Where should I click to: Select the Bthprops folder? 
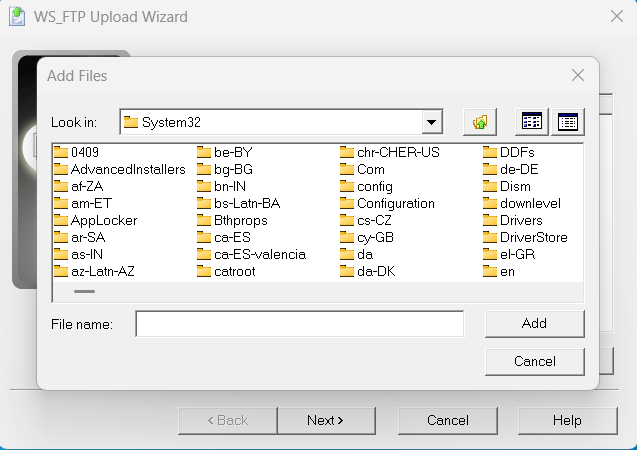tap(232, 221)
